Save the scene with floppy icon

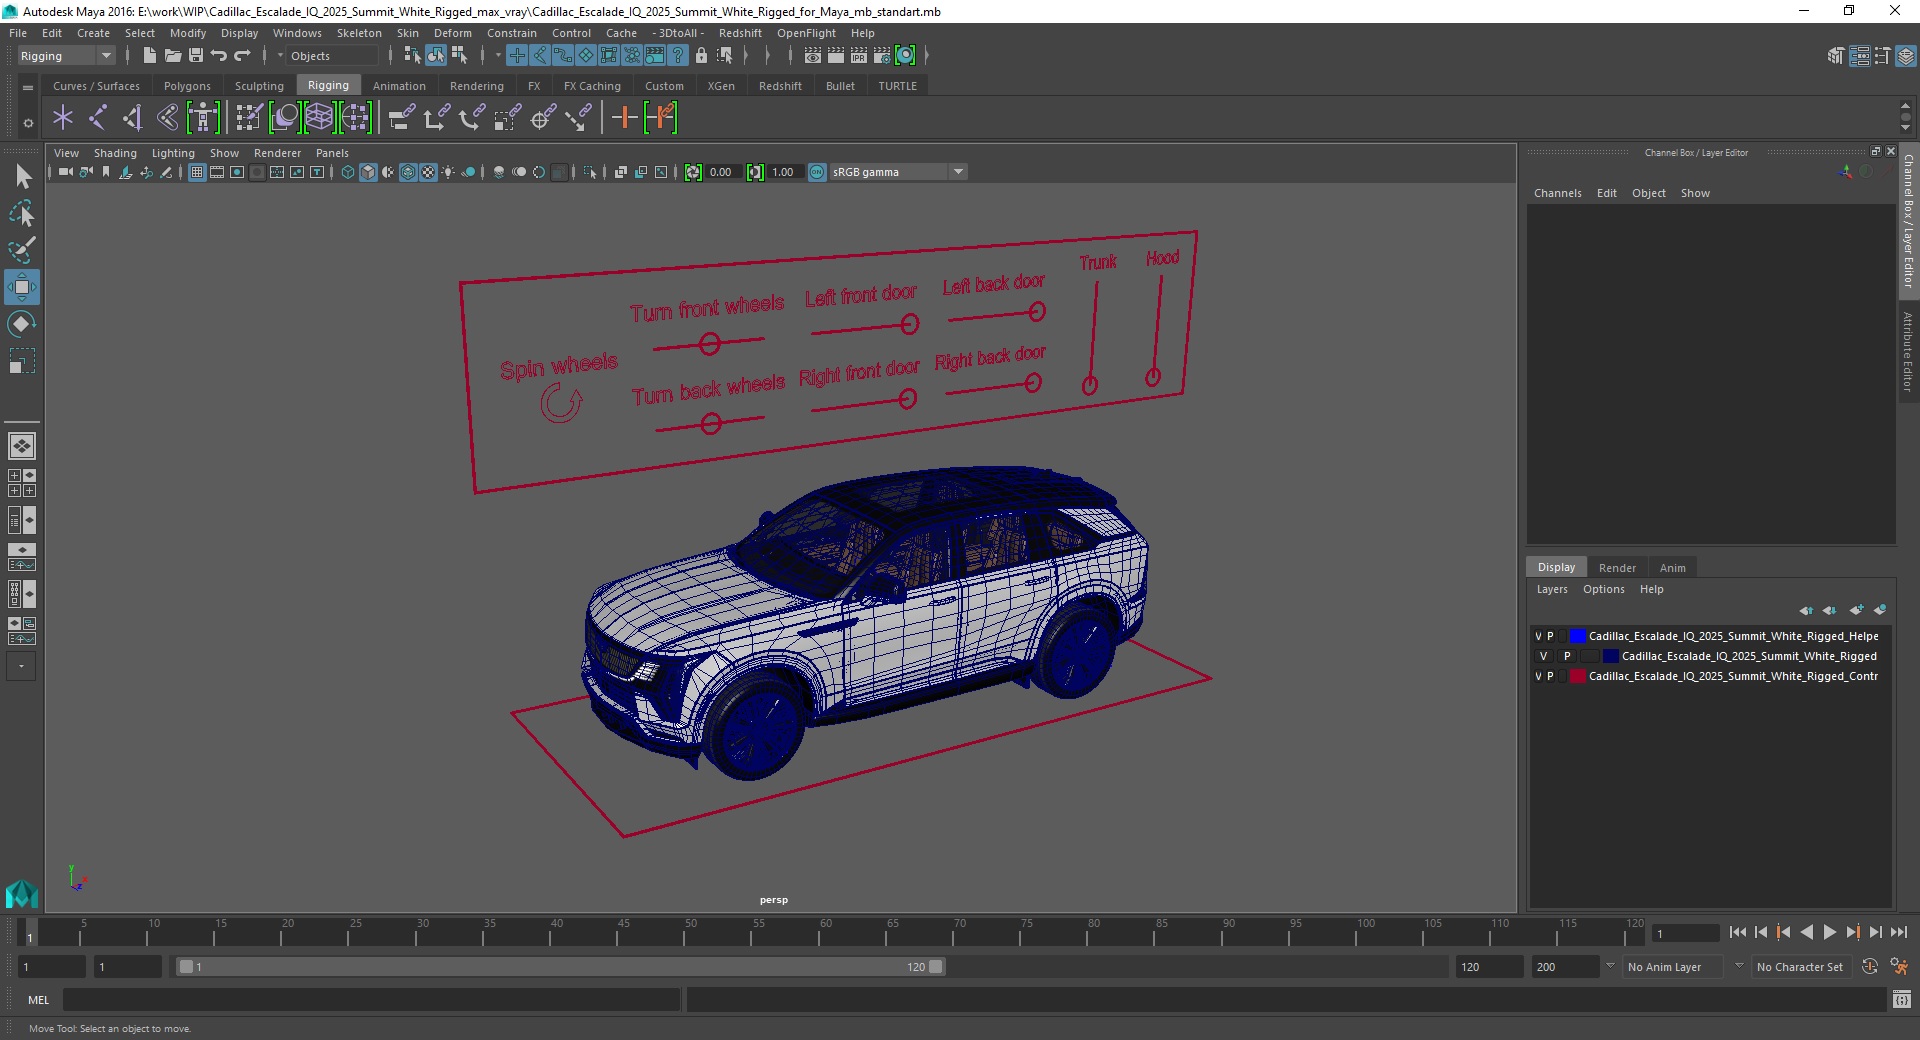tap(196, 56)
